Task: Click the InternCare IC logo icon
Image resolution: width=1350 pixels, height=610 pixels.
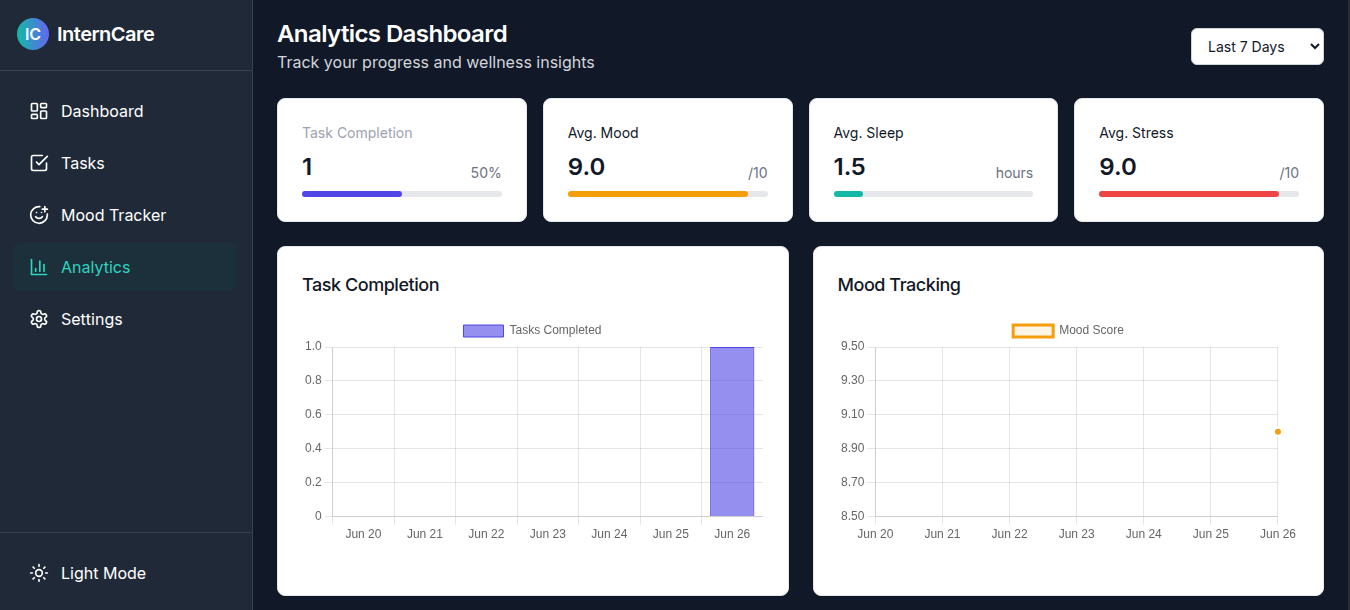Action: [33, 34]
